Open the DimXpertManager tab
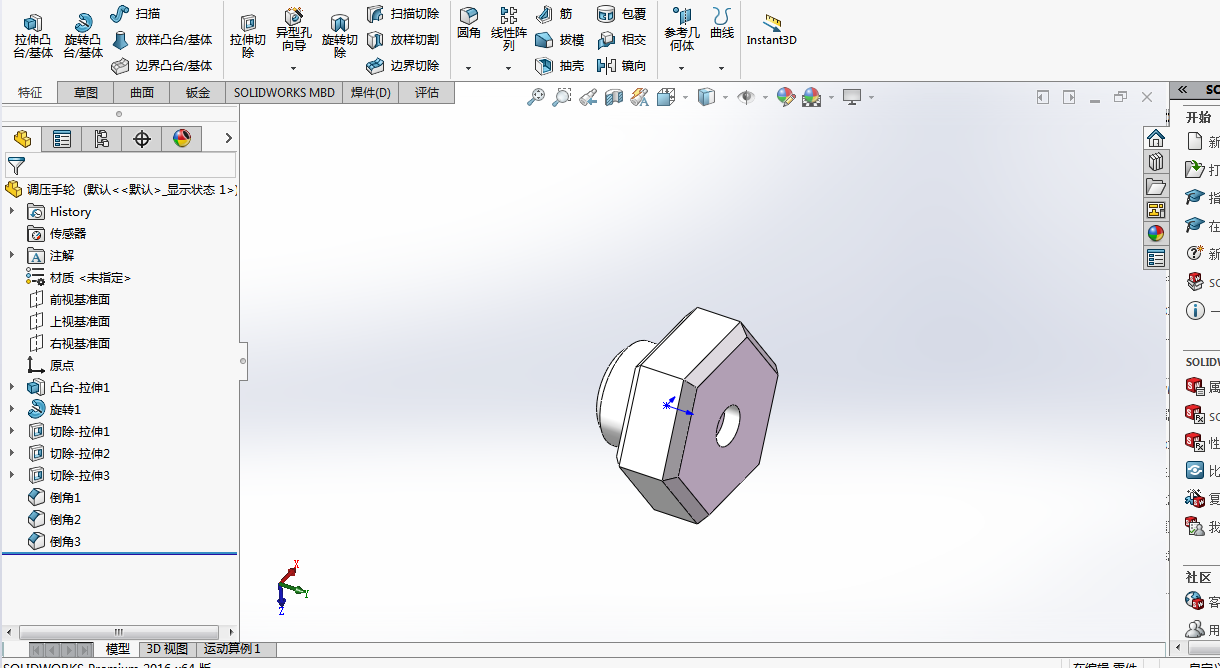 [x=142, y=139]
